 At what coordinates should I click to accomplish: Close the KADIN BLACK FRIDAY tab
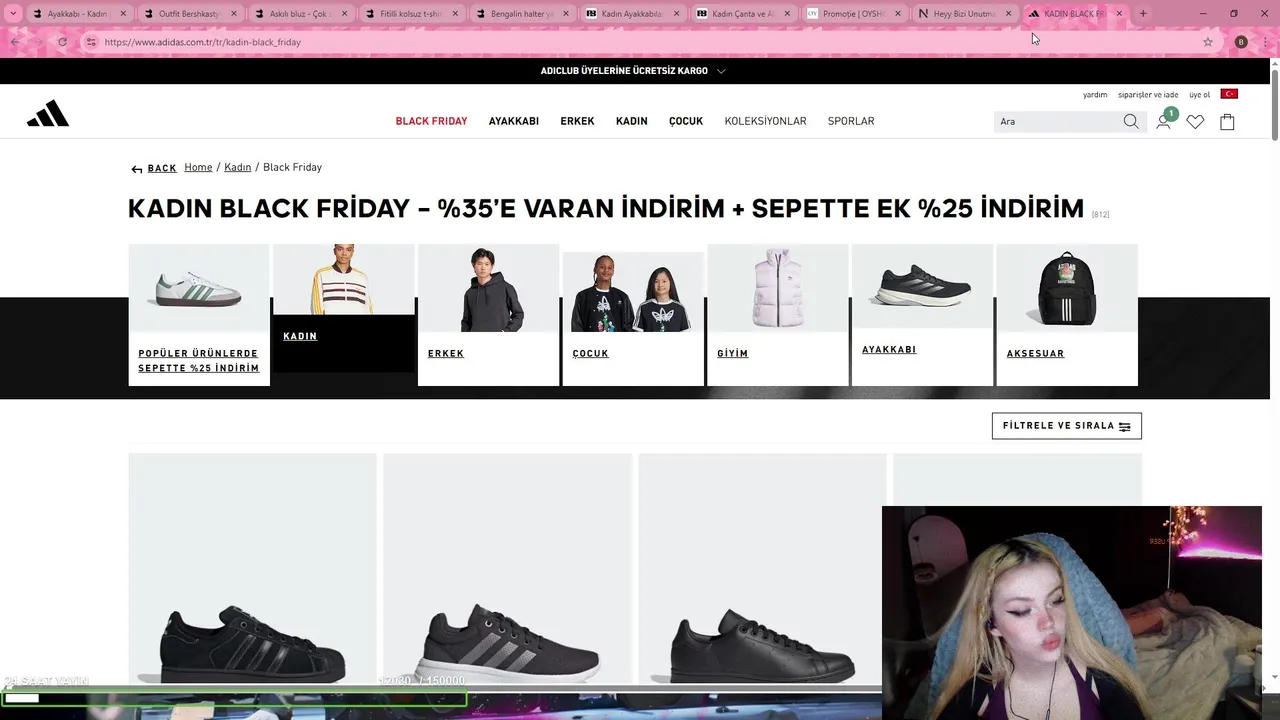[x=1119, y=14]
